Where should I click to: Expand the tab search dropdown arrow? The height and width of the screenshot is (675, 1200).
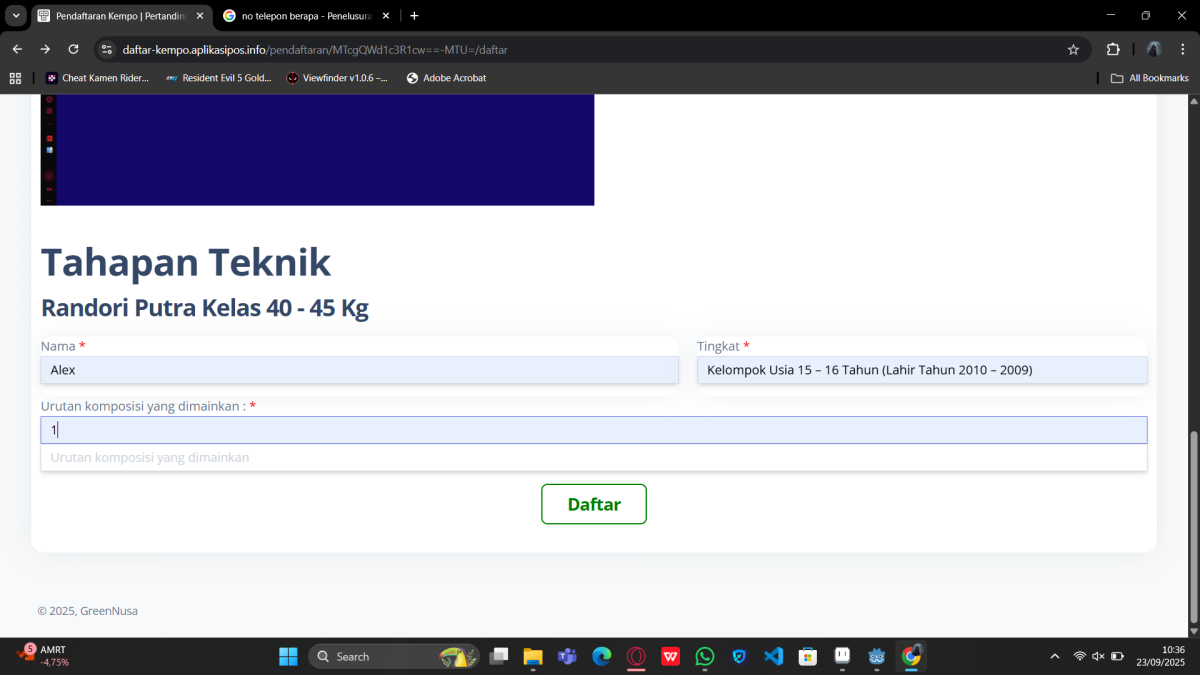coord(16,16)
